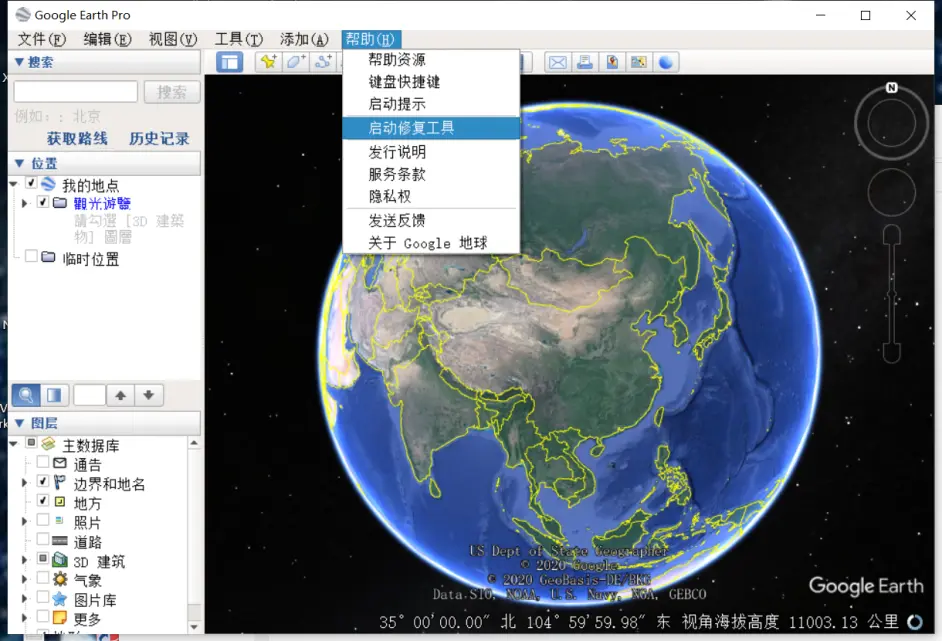
Task: Click the blue globe Earth toolbar icon
Action: pos(666,62)
